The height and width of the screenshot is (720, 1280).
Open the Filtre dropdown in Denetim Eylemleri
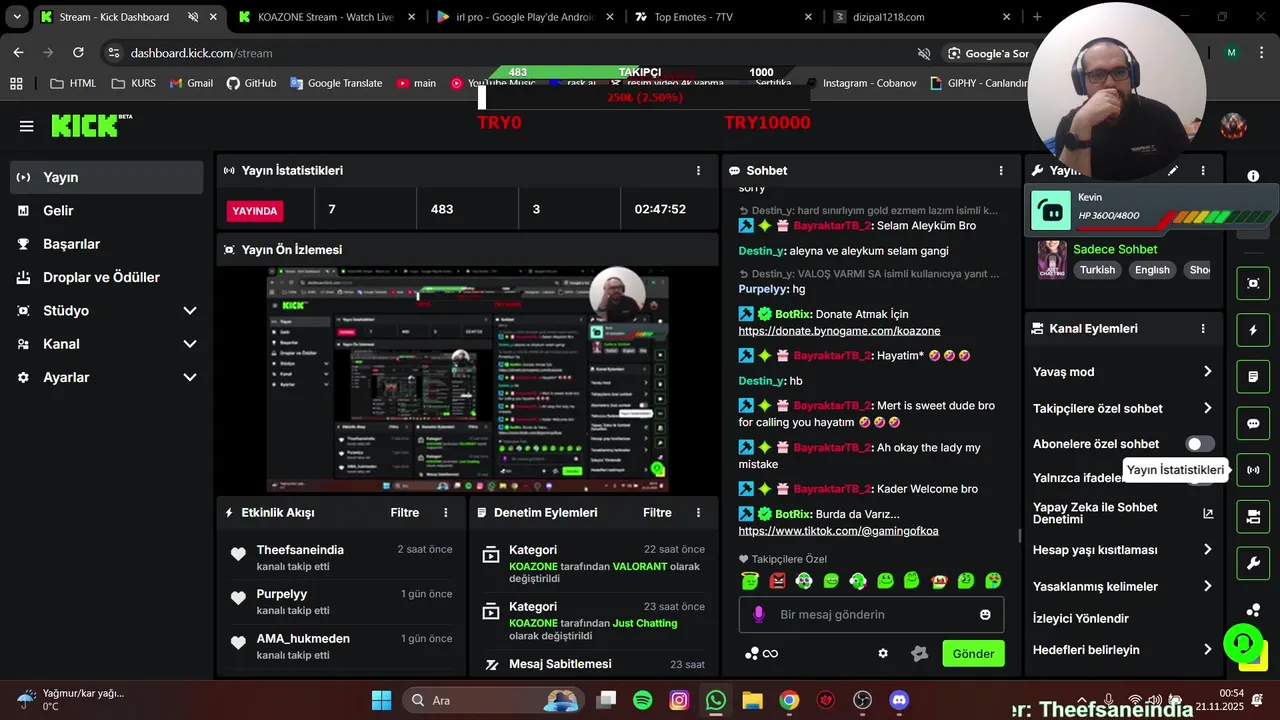pyautogui.click(x=657, y=513)
